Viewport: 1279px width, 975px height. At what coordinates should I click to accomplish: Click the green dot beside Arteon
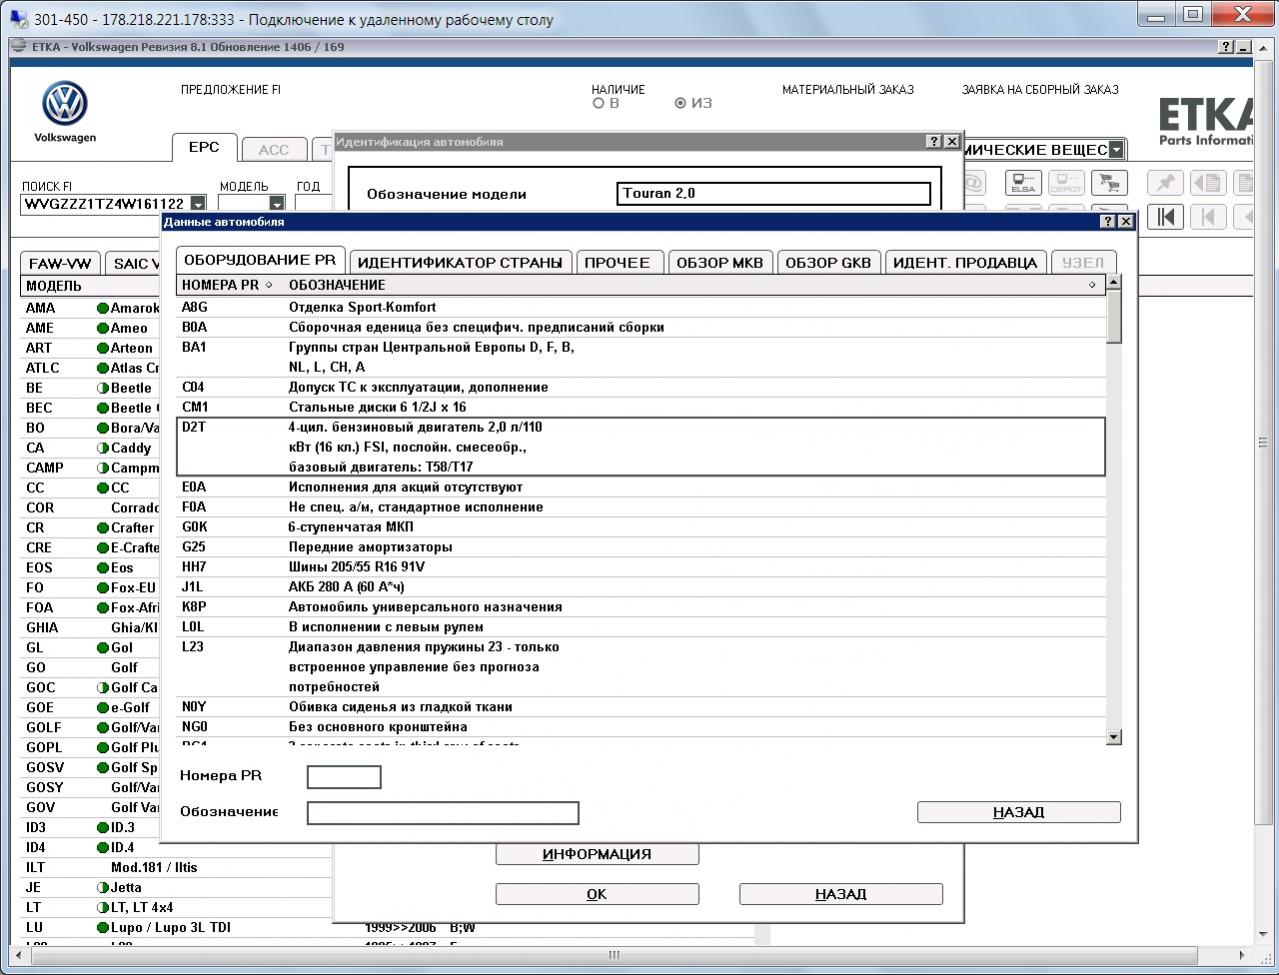[102, 348]
